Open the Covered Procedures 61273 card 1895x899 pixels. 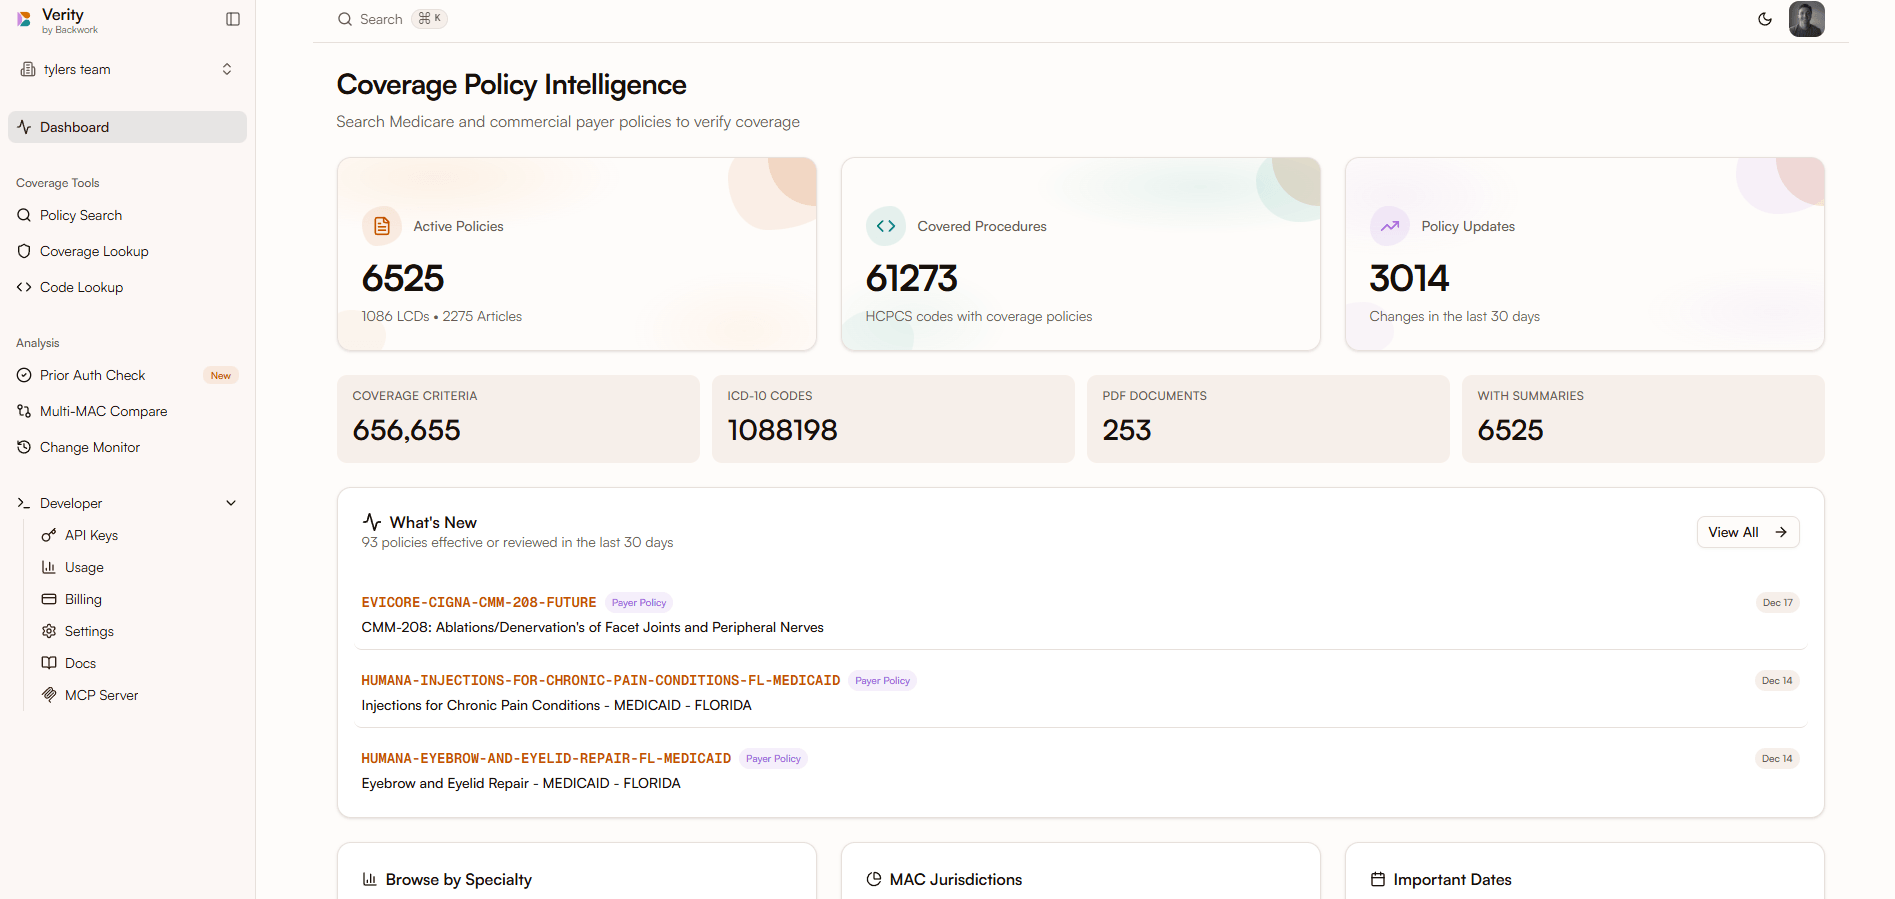(1081, 254)
